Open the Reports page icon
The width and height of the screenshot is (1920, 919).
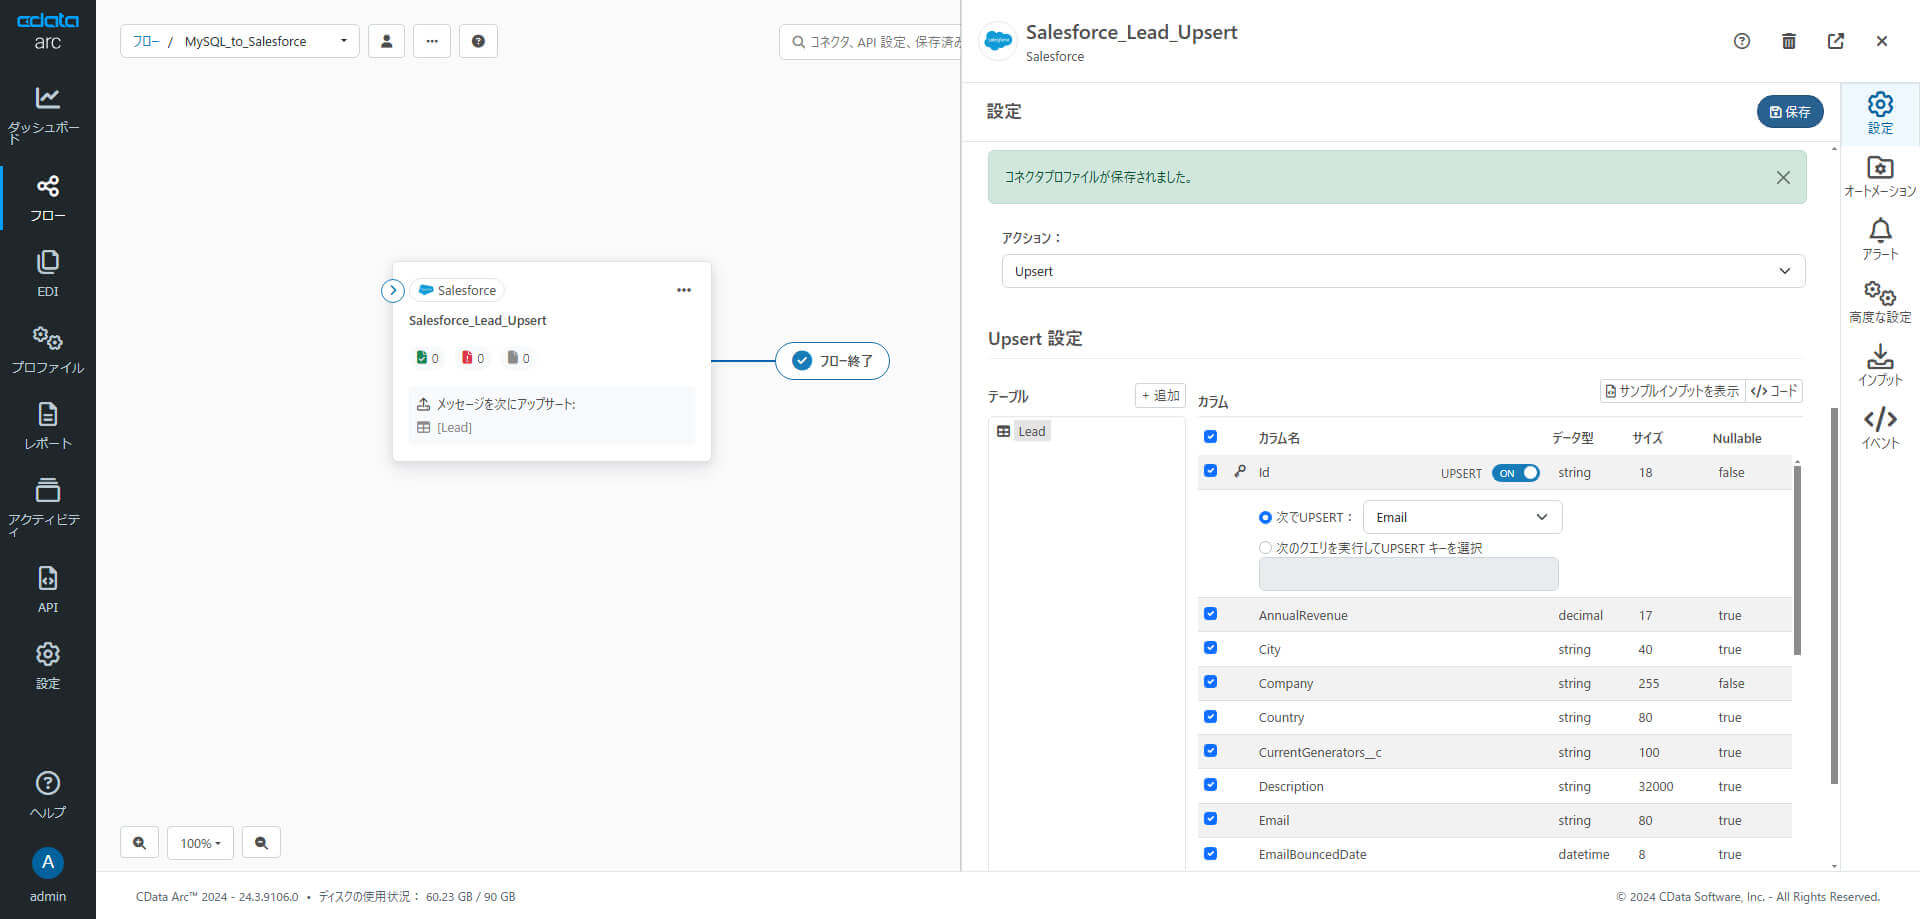(x=47, y=424)
